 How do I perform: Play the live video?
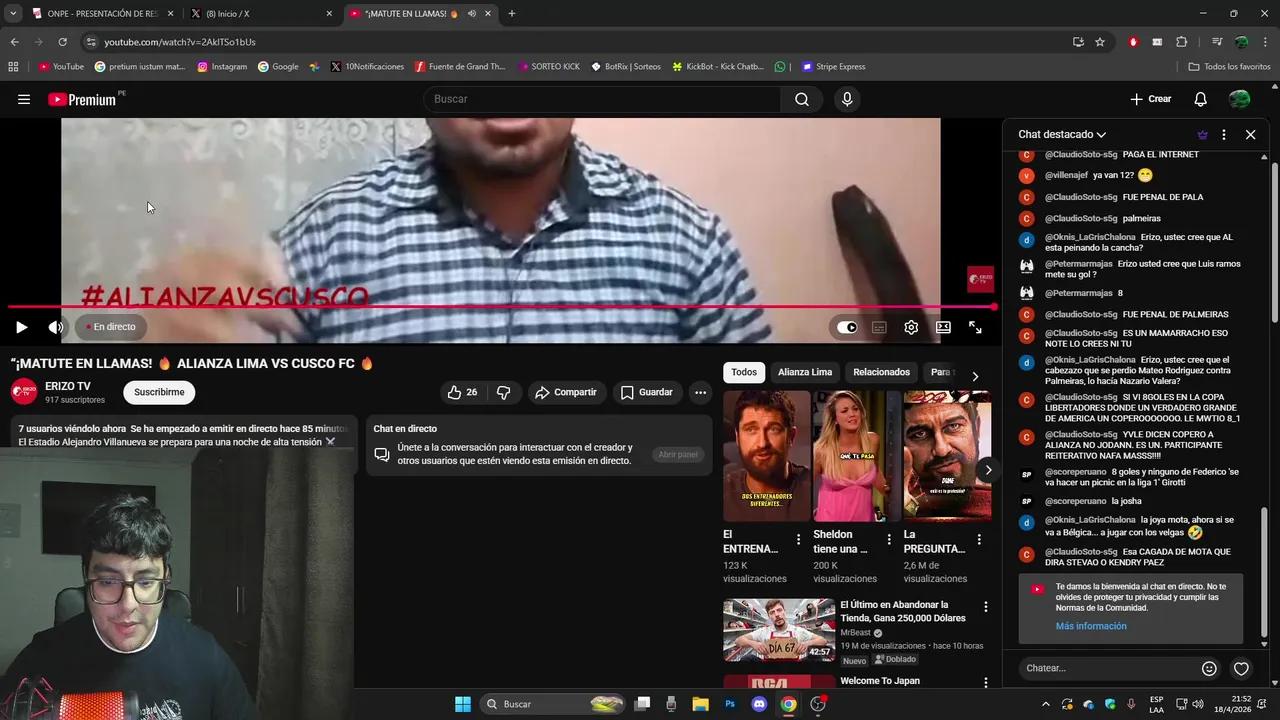point(21,327)
